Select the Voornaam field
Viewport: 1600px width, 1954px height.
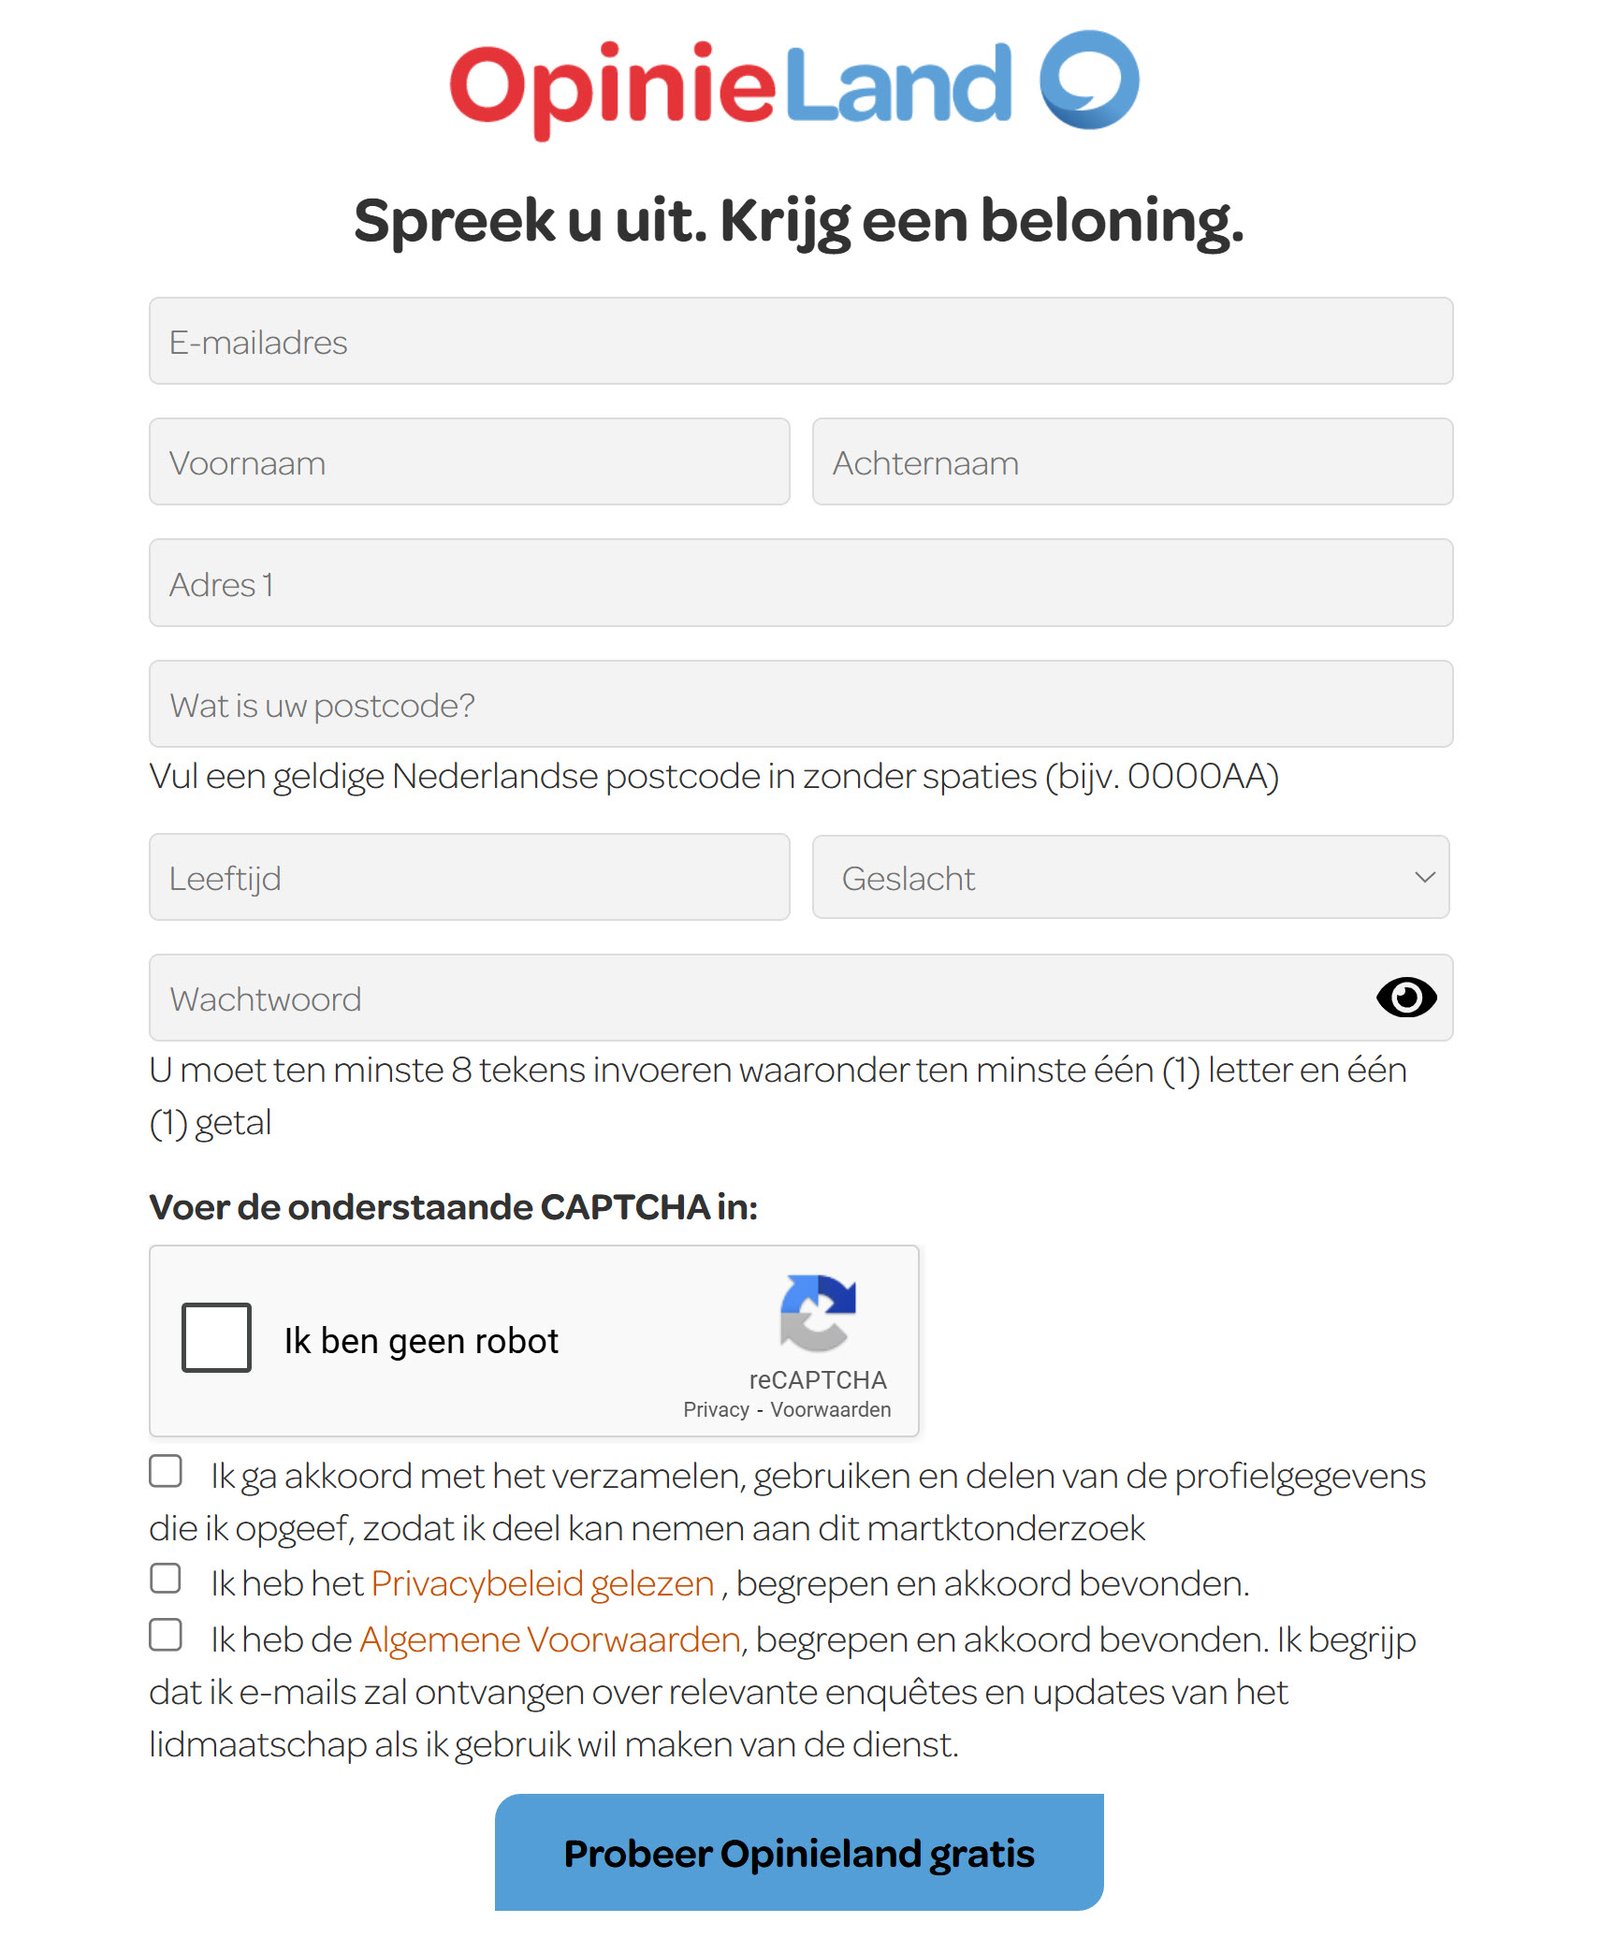tap(468, 461)
